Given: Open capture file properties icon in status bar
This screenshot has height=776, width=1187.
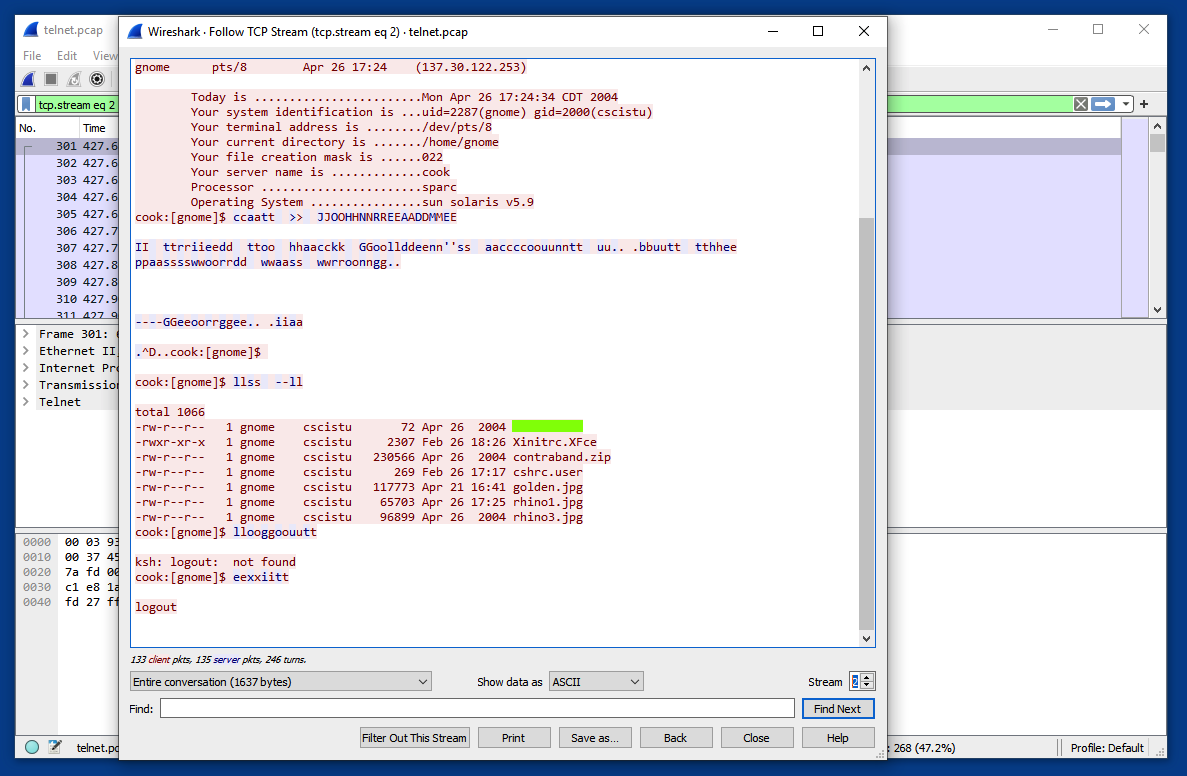Looking at the screenshot, I should point(55,747).
